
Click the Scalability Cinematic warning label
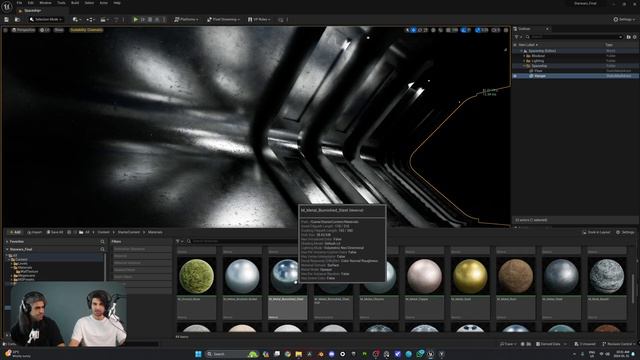[86, 30]
